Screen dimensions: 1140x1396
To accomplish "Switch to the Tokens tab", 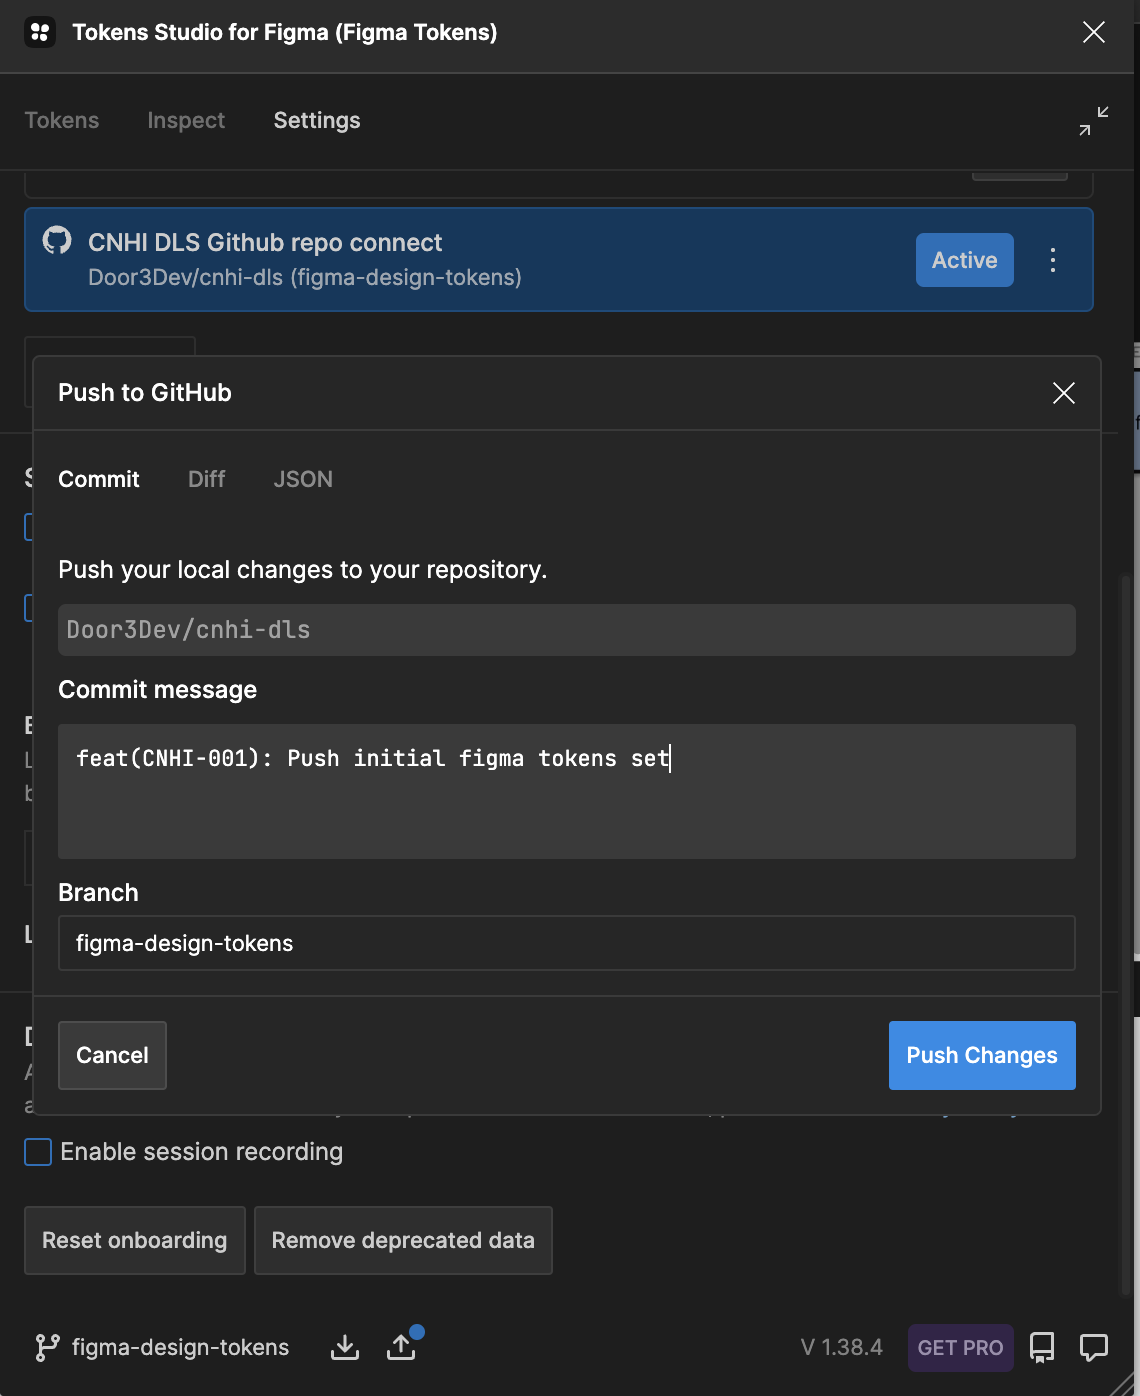I will coord(62,121).
